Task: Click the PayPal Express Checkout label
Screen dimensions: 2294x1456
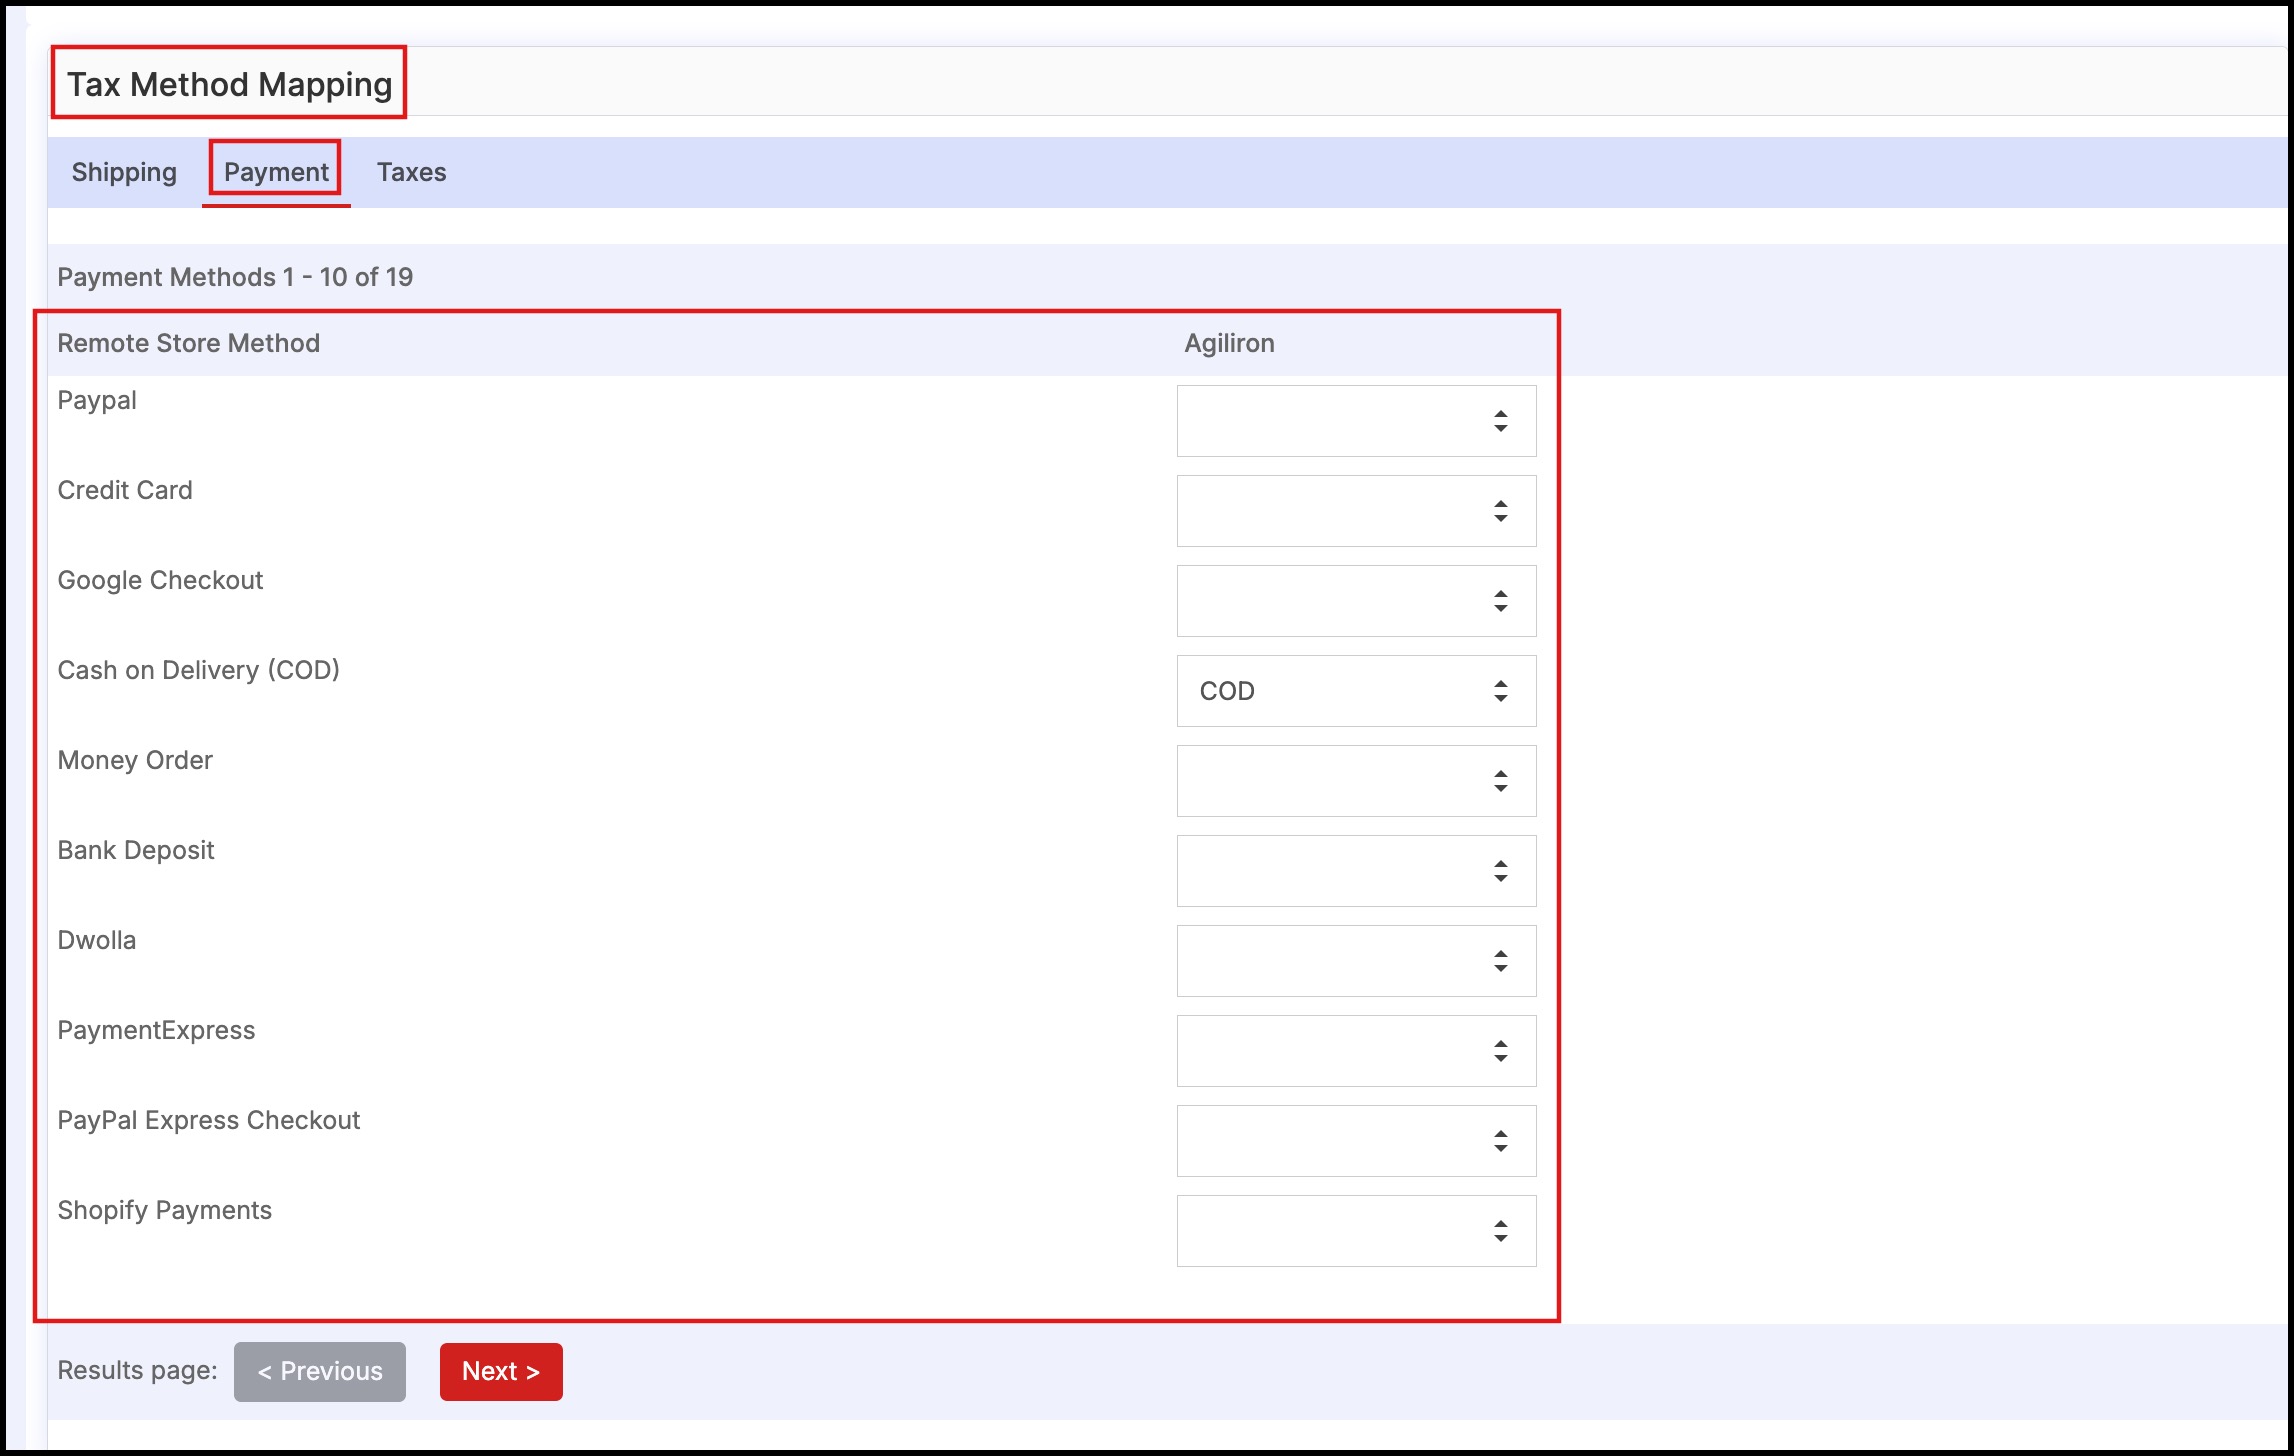Action: tap(208, 1120)
